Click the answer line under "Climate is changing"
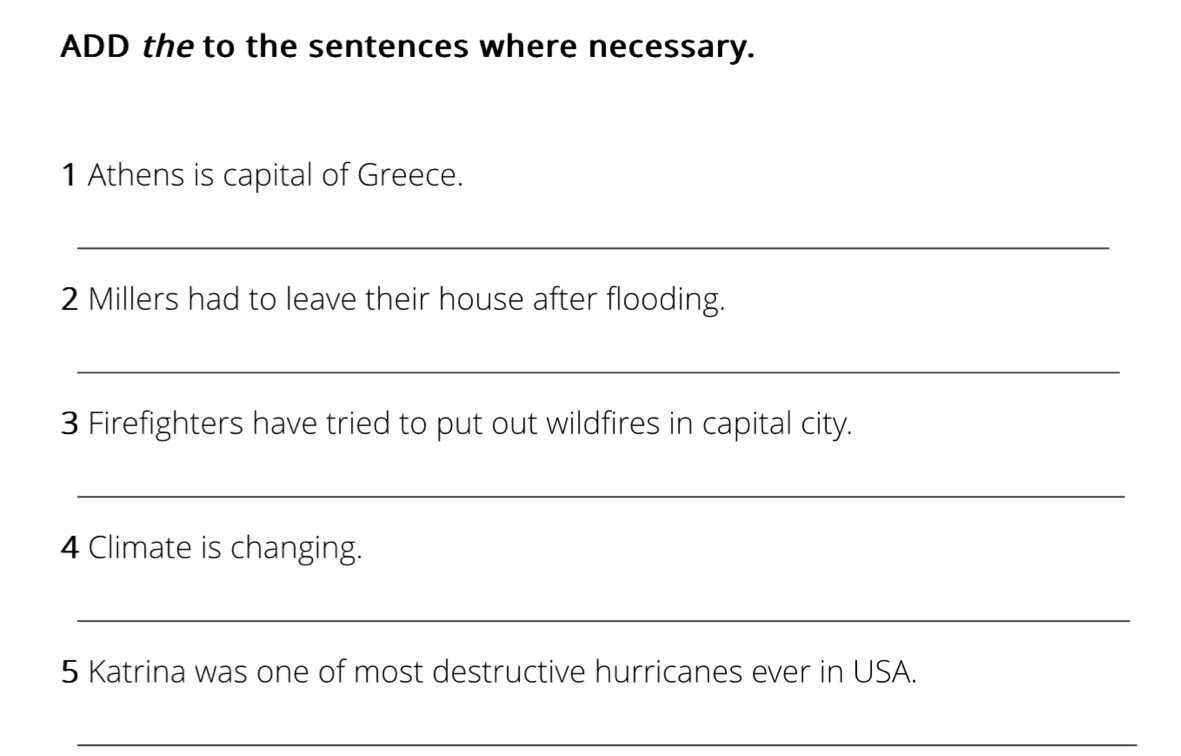The width and height of the screenshot is (1181, 756). [x=602, y=620]
